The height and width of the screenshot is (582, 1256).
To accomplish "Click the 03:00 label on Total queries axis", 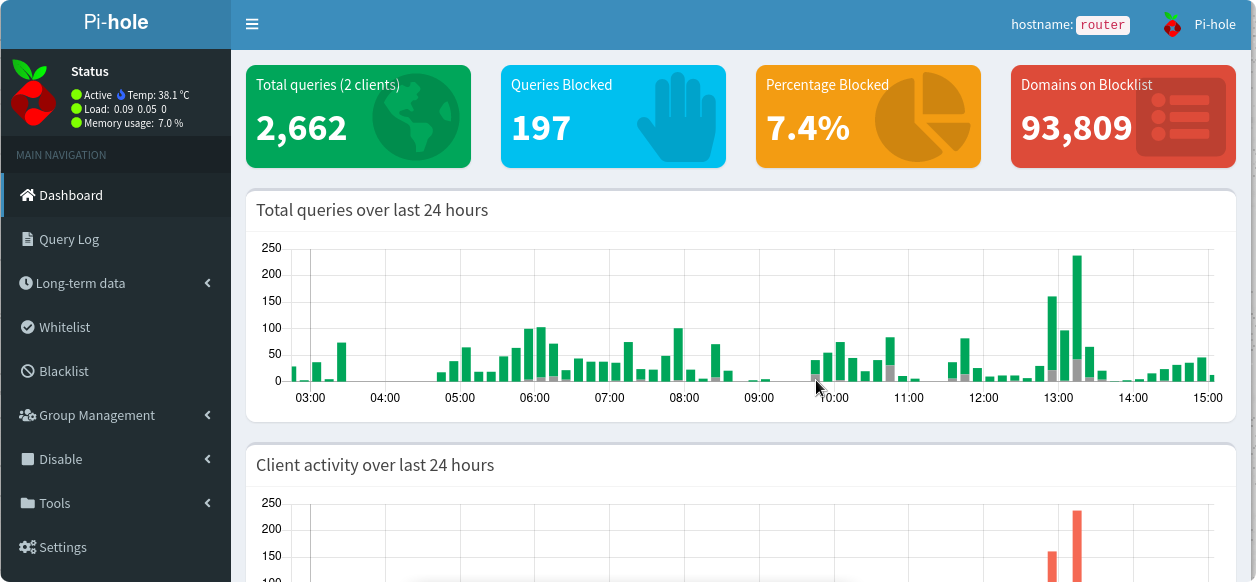I will [310, 398].
